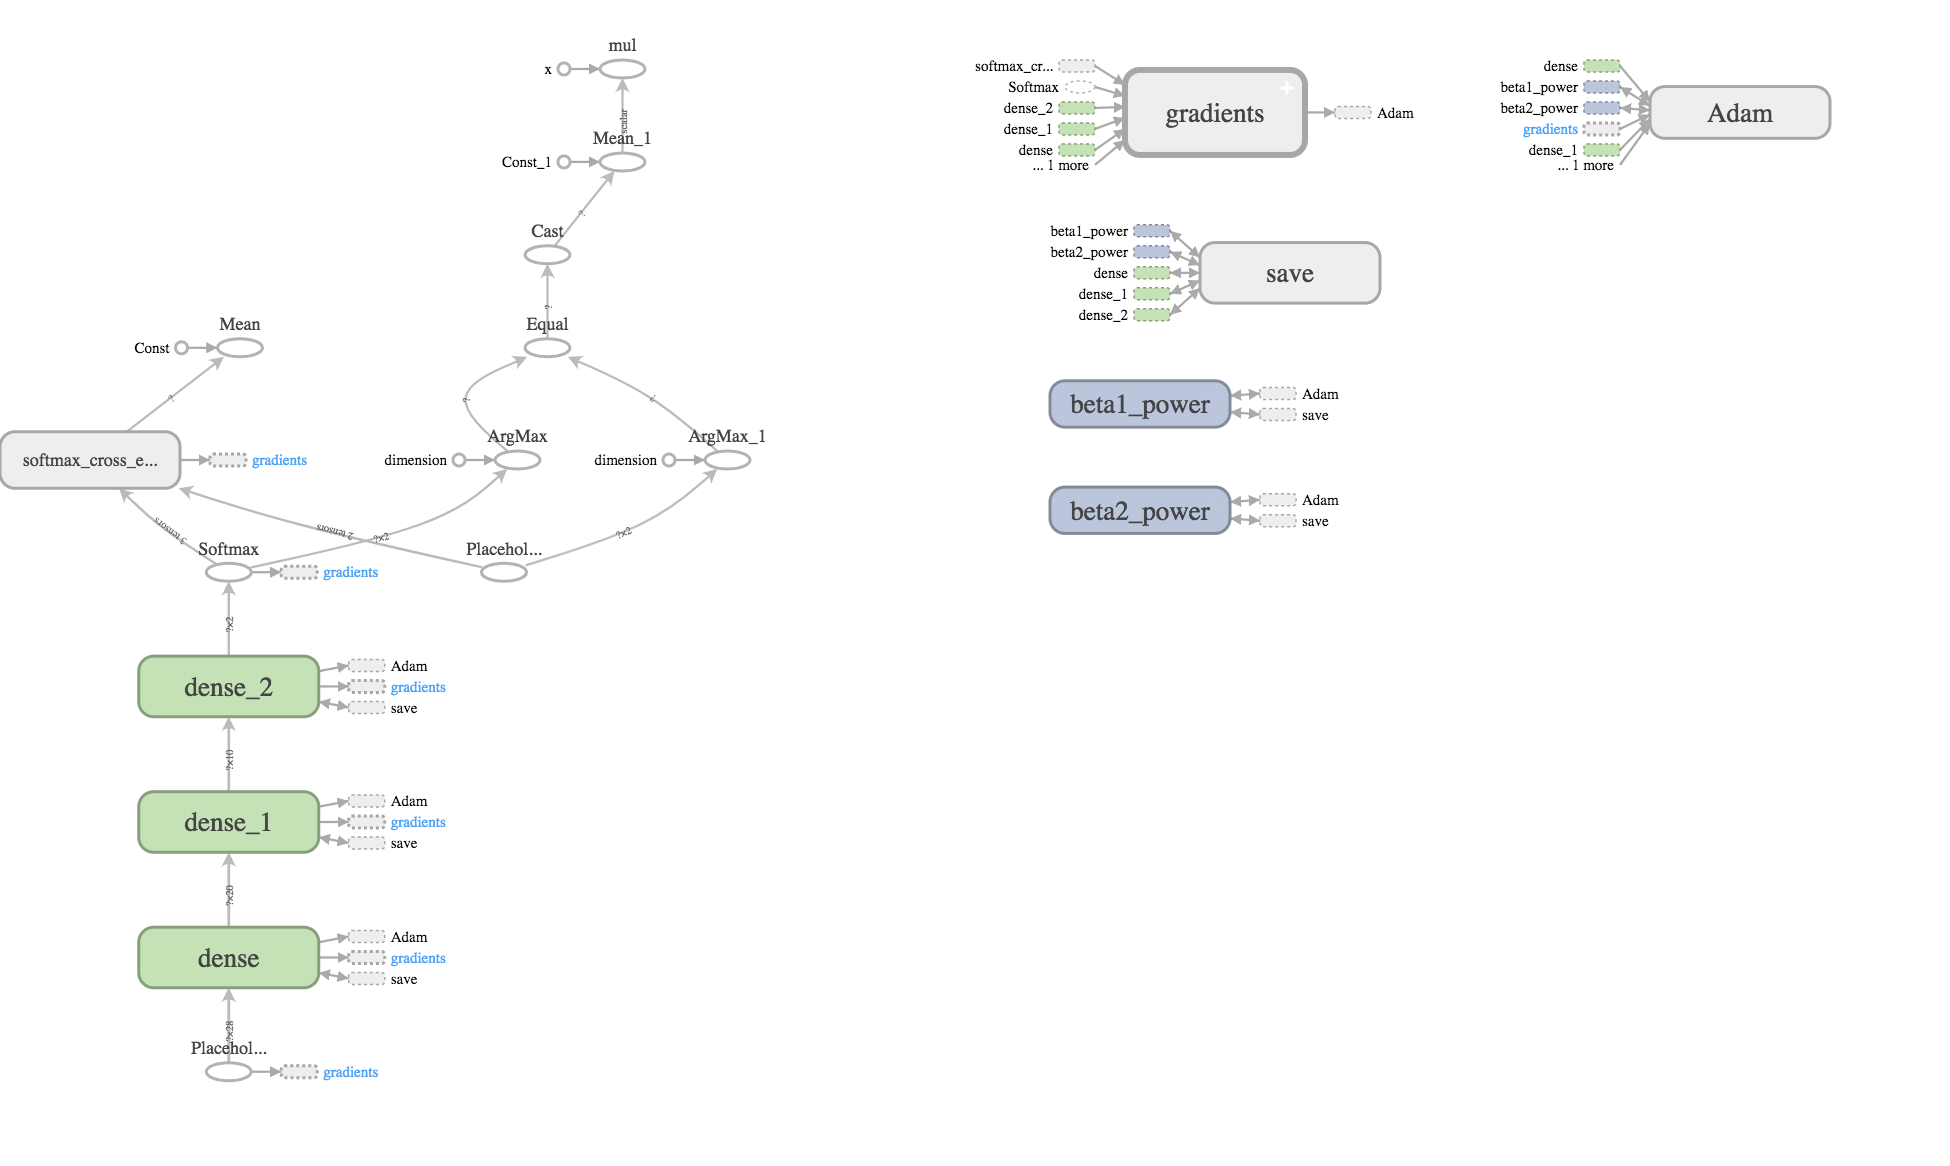The image size is (1950, 1166).
Task: Click the Const_1 constant circle
Action: pos(564,162)
